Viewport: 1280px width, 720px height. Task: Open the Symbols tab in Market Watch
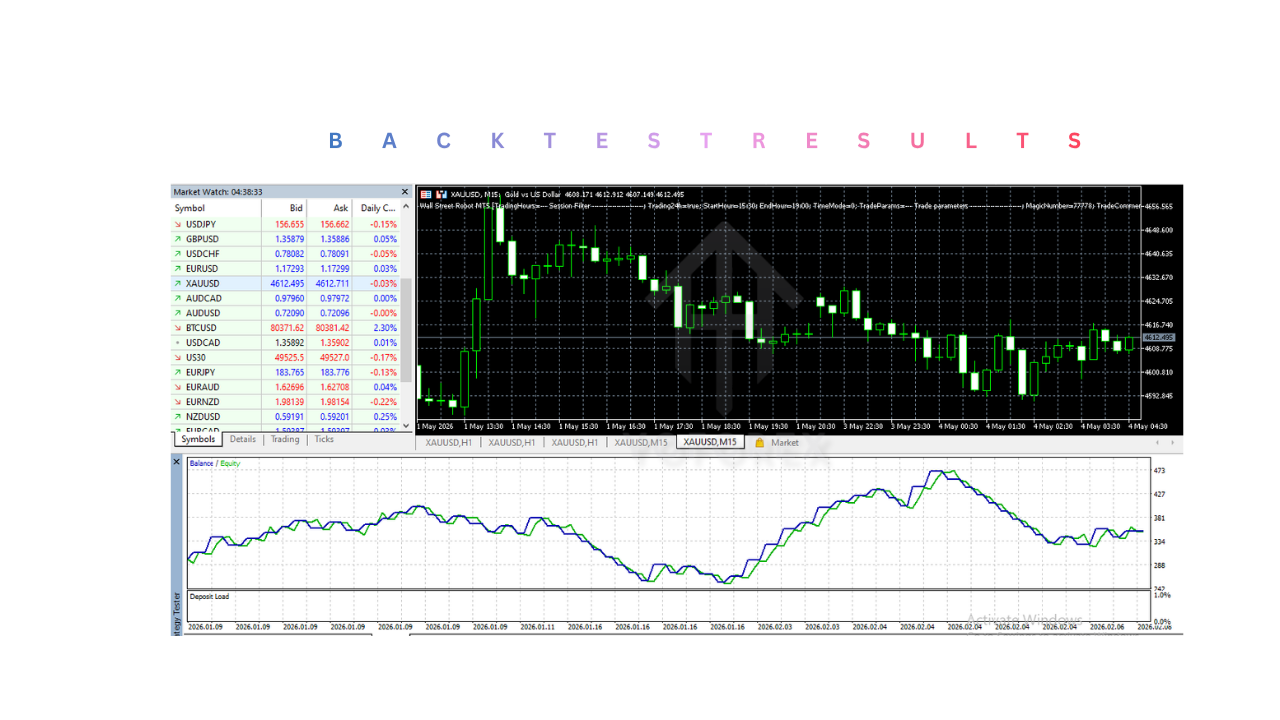click(198, 439)
